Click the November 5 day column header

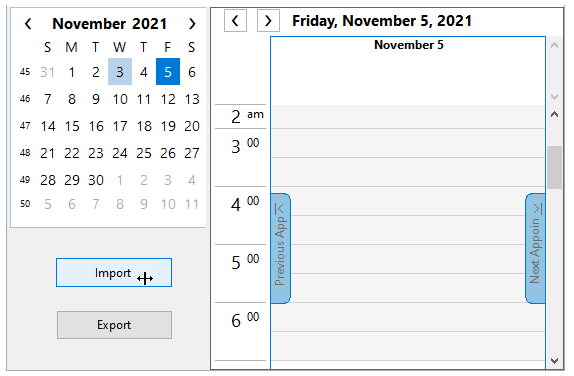(408, 45)
